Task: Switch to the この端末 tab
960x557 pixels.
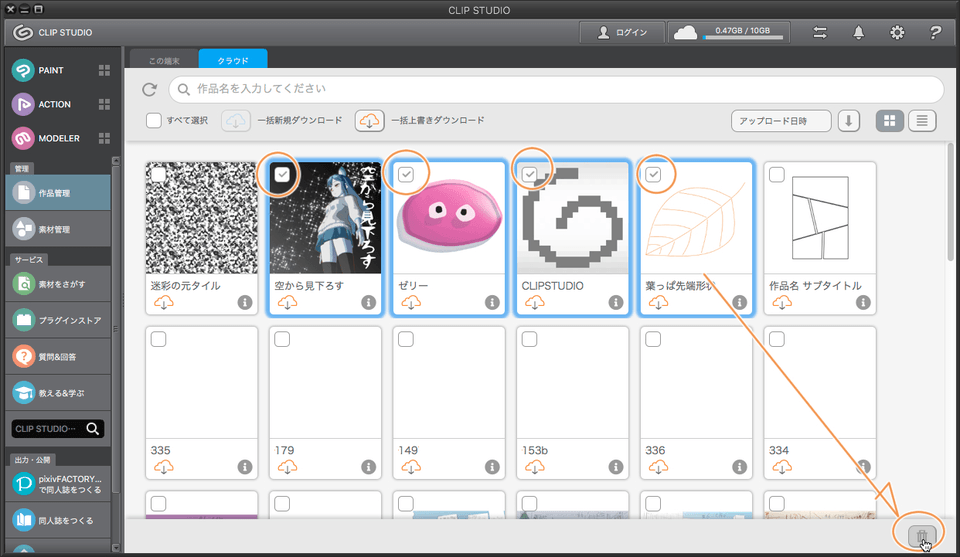Action: tap(162, 60)
